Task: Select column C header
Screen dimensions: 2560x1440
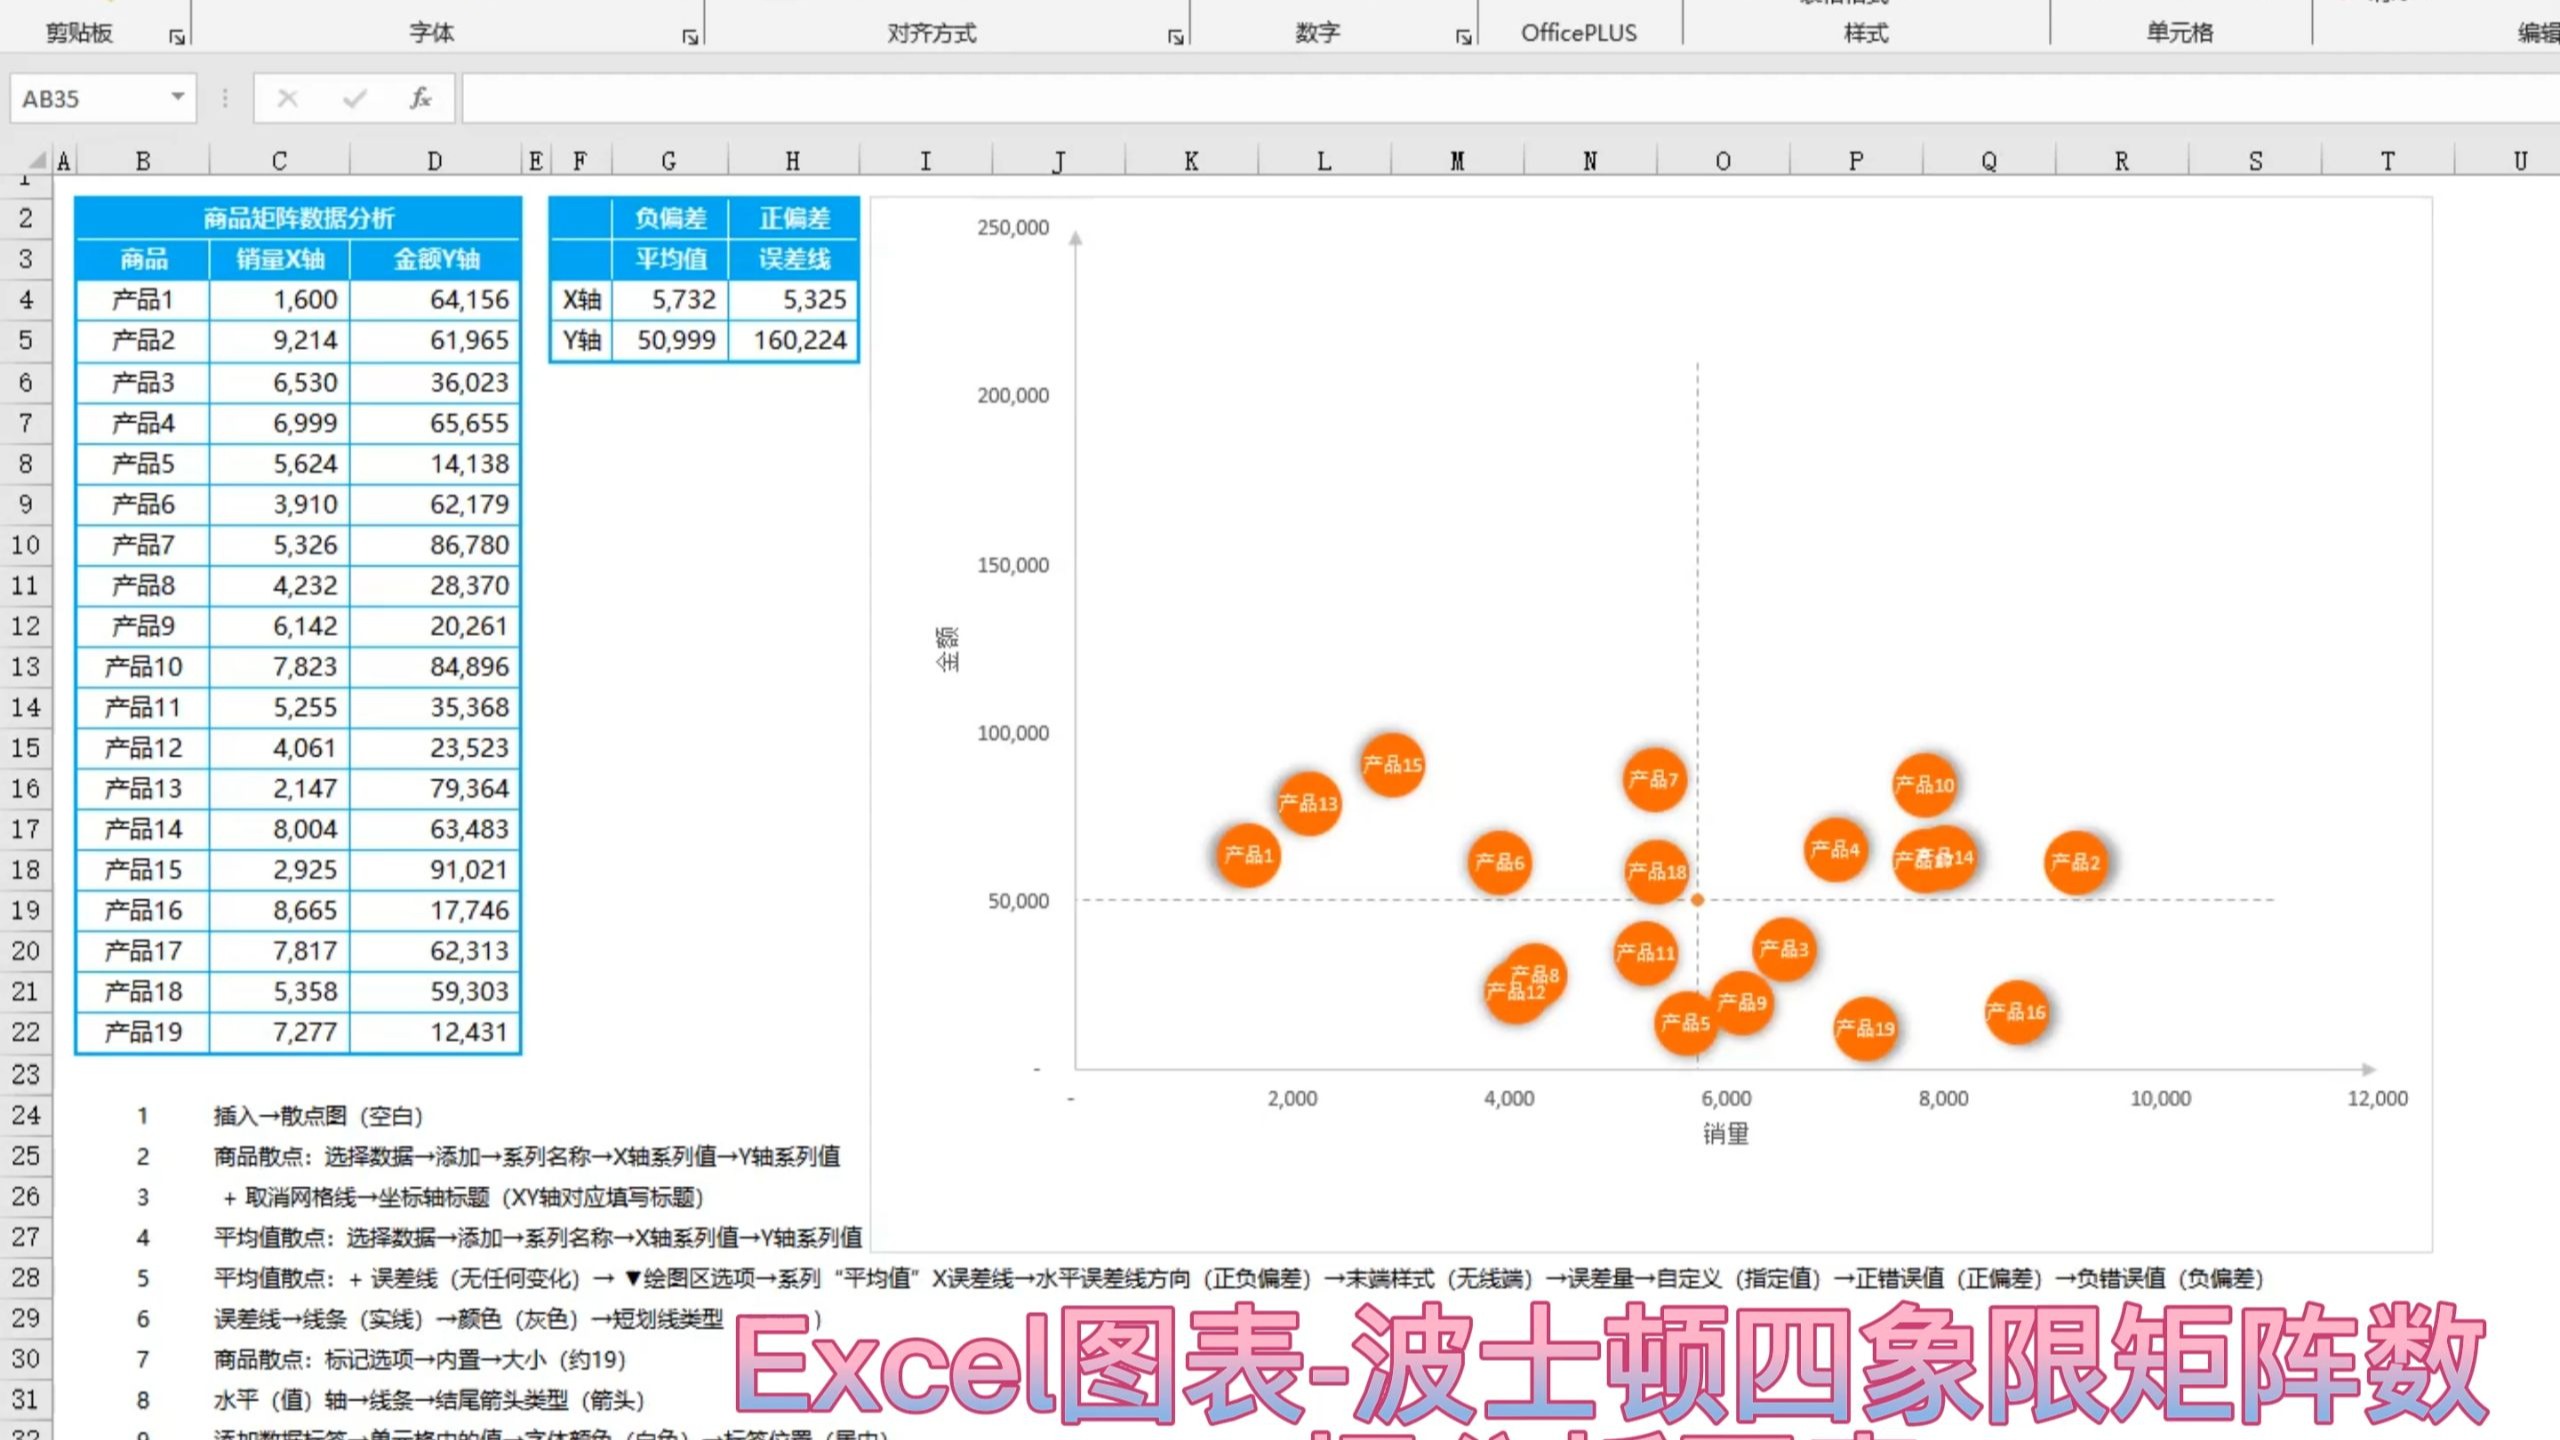Action: point(279,161)
